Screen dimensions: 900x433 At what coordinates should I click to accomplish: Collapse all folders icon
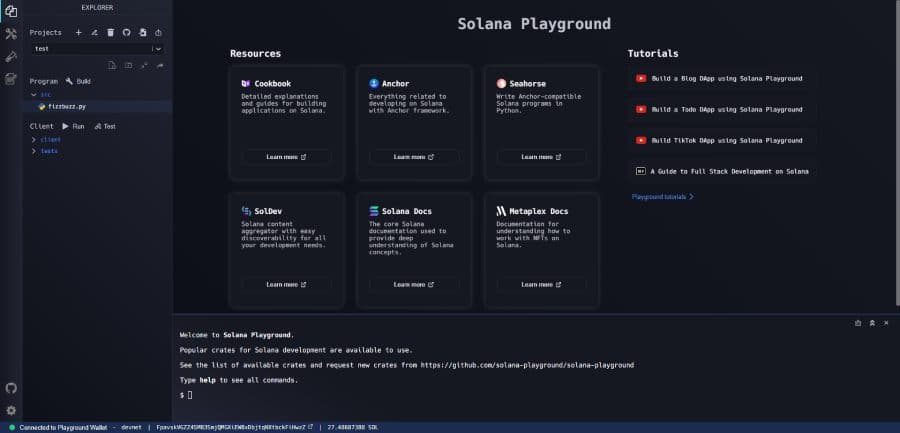[x=144, y=65]
